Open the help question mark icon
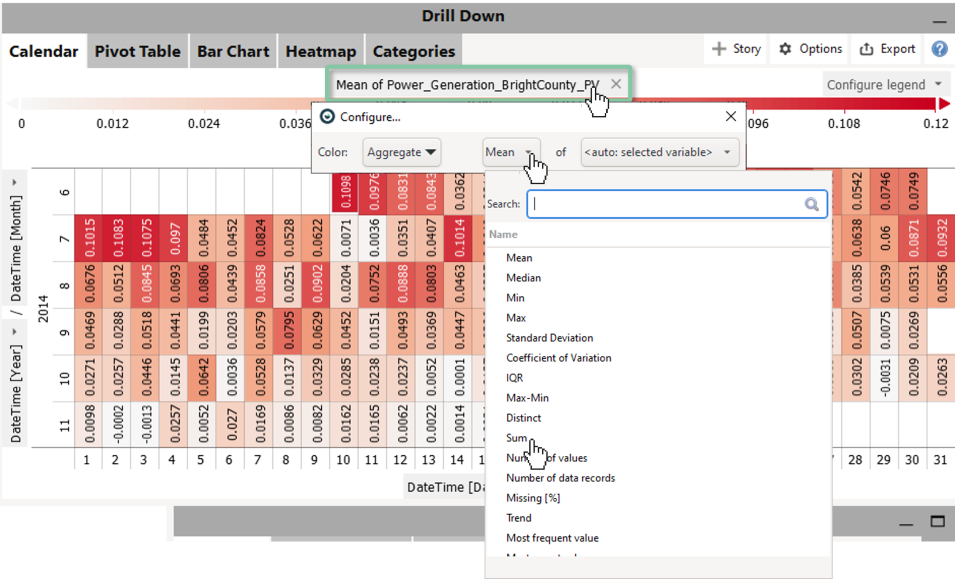 (939, 49)
